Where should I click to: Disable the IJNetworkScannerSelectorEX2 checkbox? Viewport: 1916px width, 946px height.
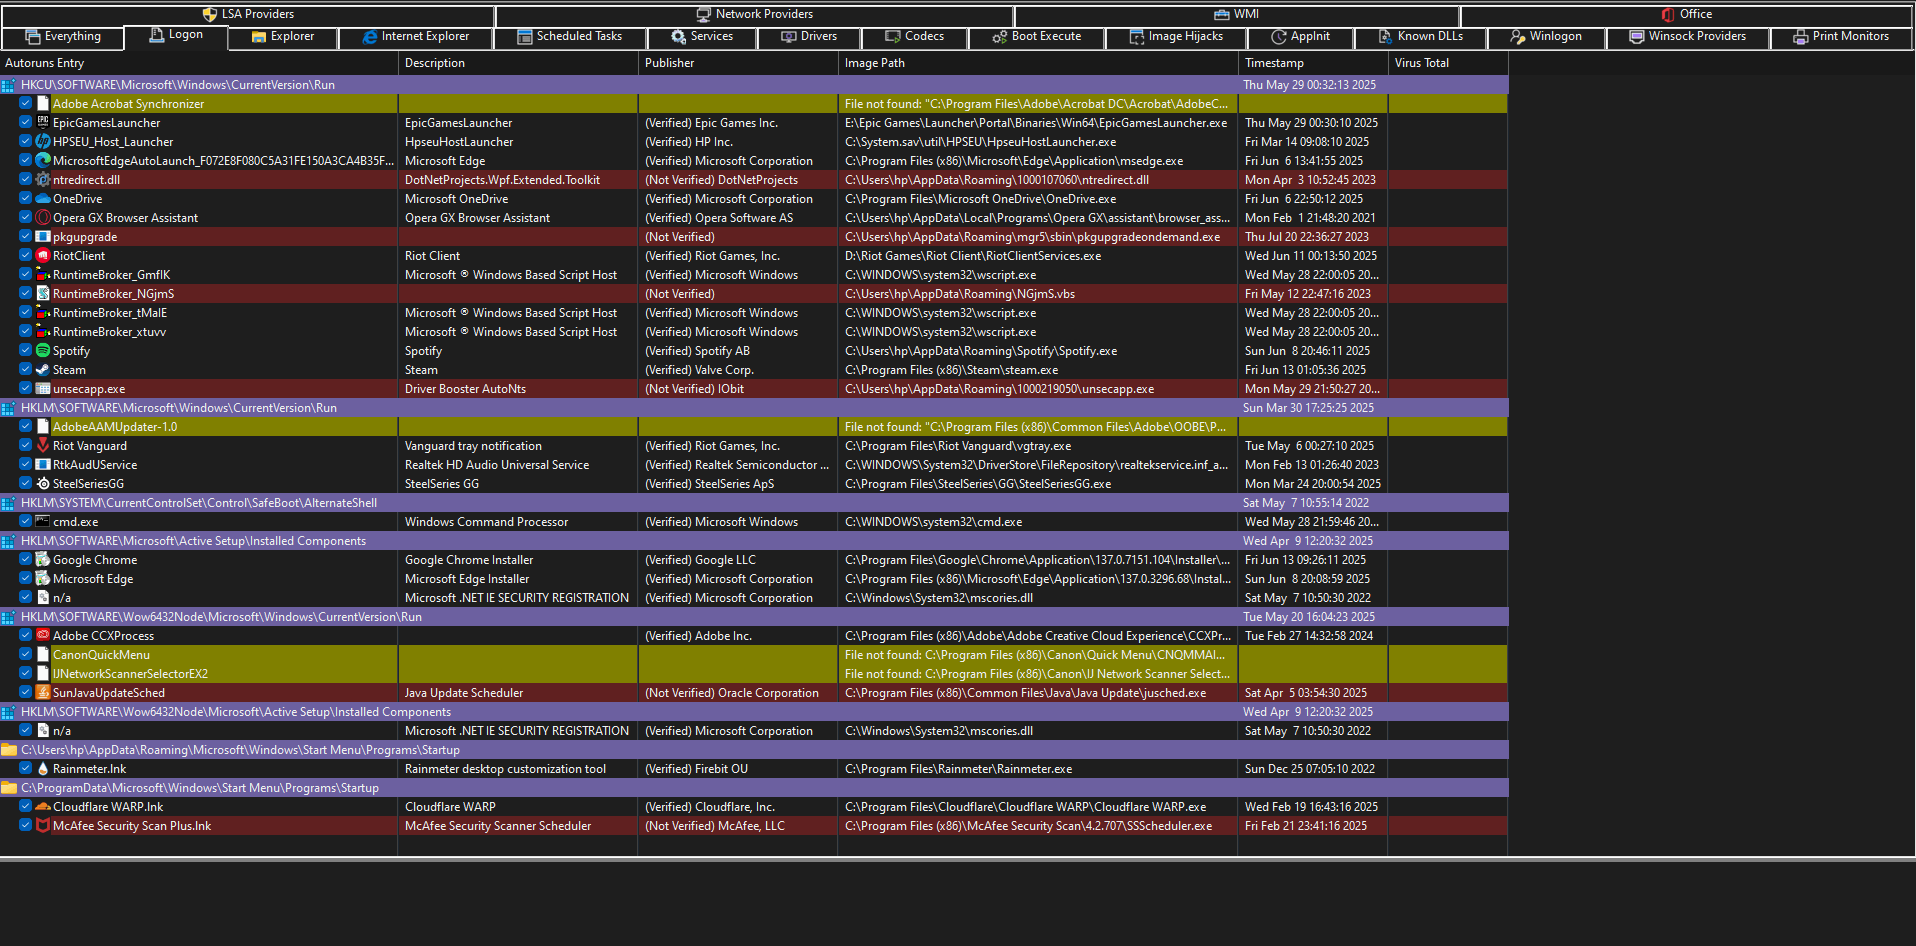click(26, 673)
